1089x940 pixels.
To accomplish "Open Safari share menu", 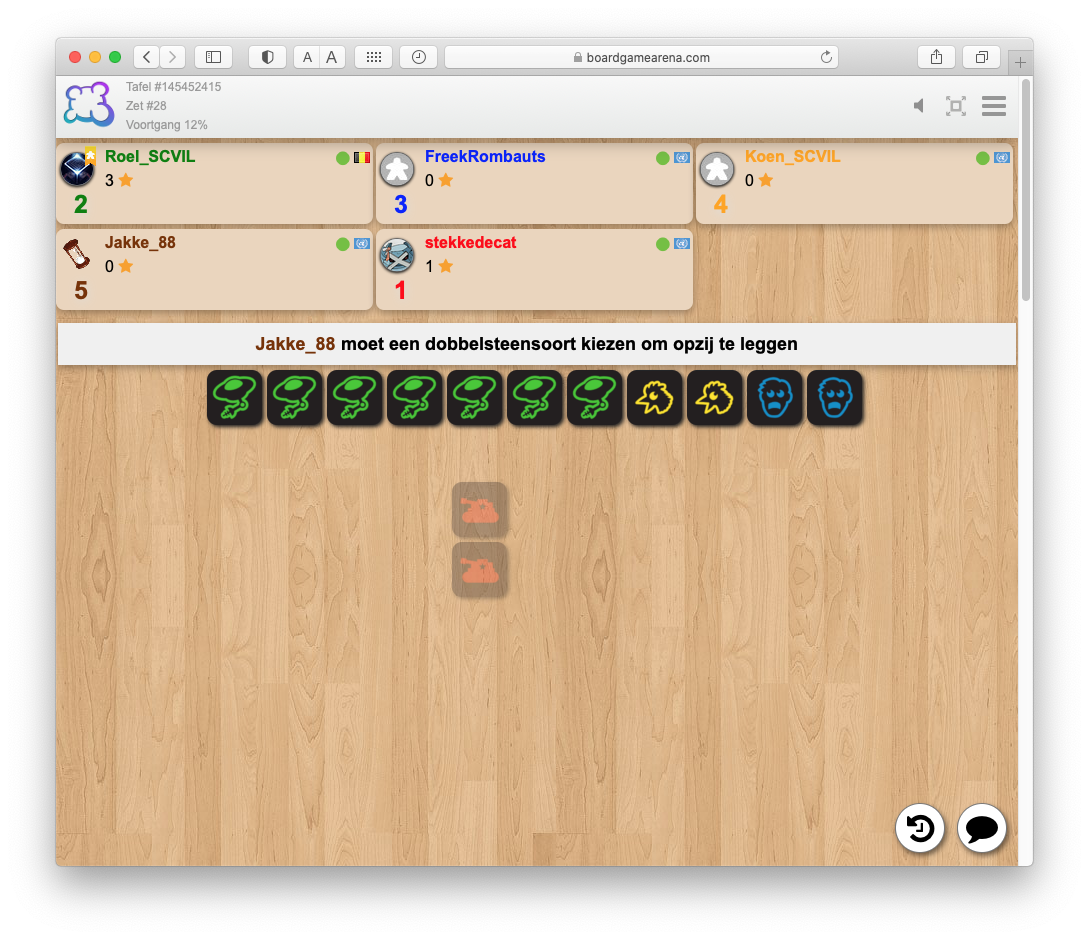I will pos(936,57).
